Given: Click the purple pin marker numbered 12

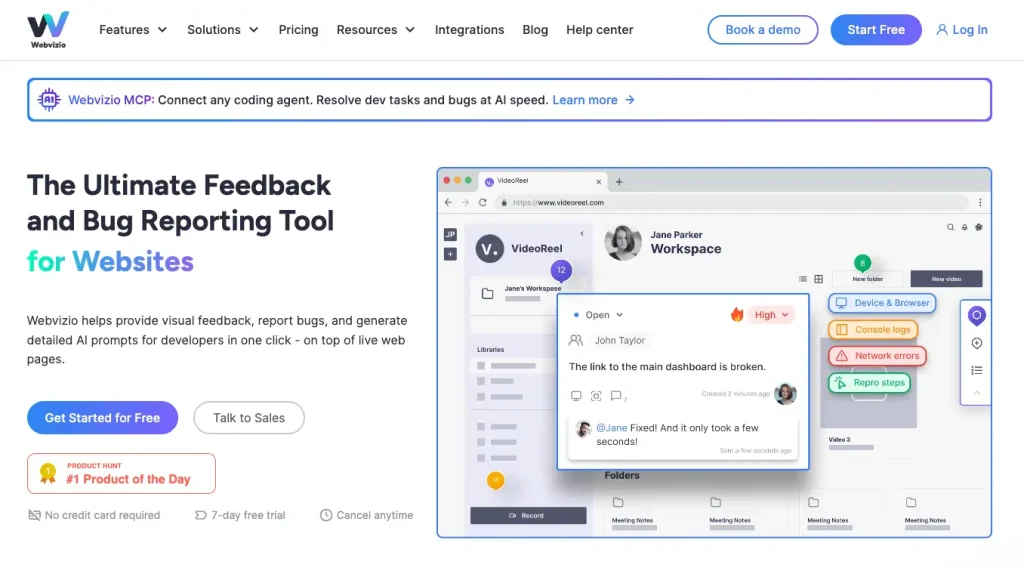Looking at the screenshot, I should (x=561, y=270).
